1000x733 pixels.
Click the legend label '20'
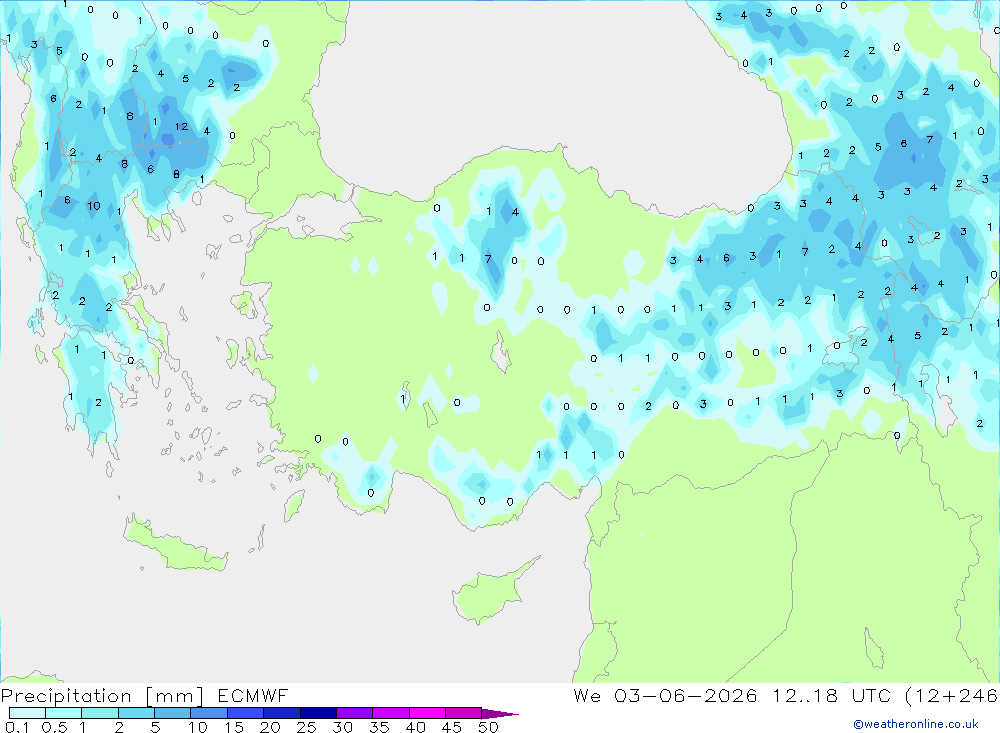[x=270, y=727]
